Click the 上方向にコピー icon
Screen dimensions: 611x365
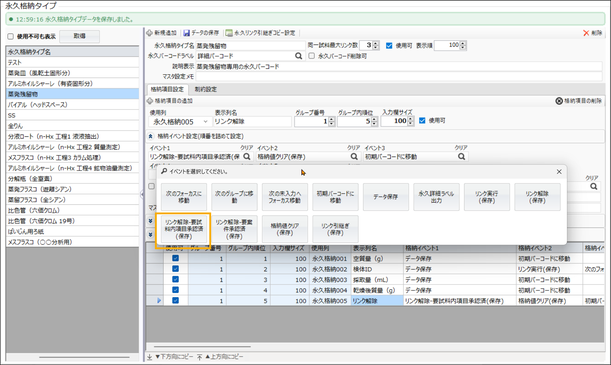tap(200, 357)
